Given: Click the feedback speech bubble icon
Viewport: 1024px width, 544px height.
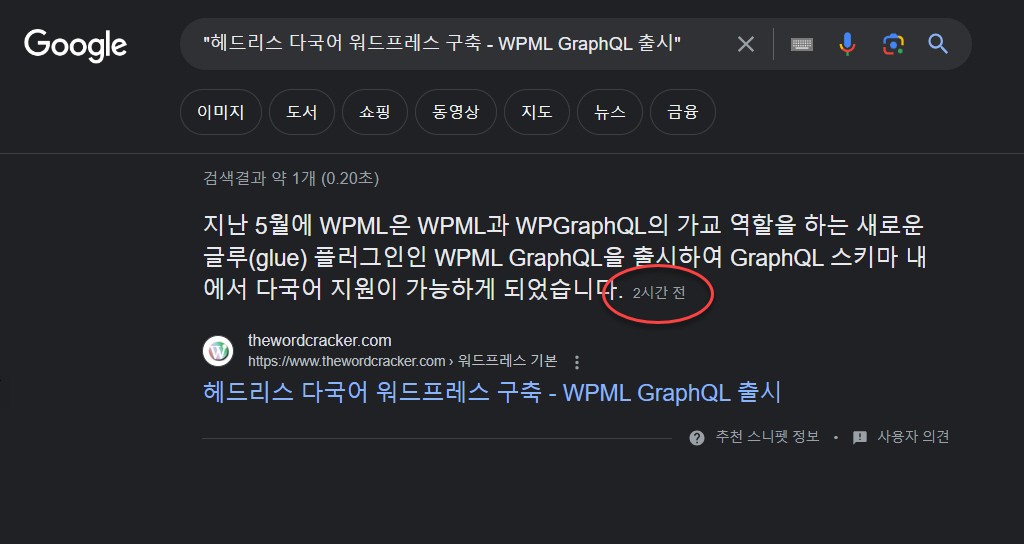Looking at the screenshot, I should 860,438.
